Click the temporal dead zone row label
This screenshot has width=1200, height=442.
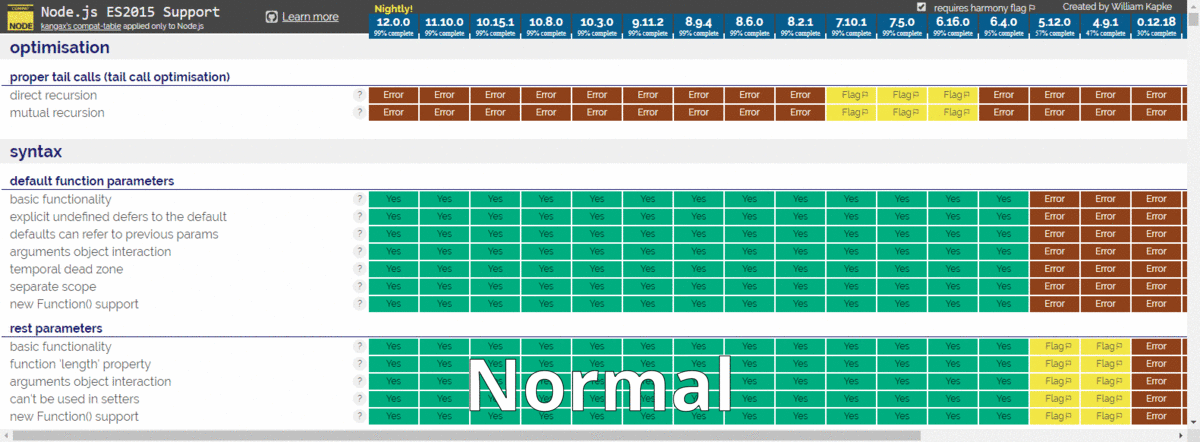pyautogui.click(x=68, y=269)
